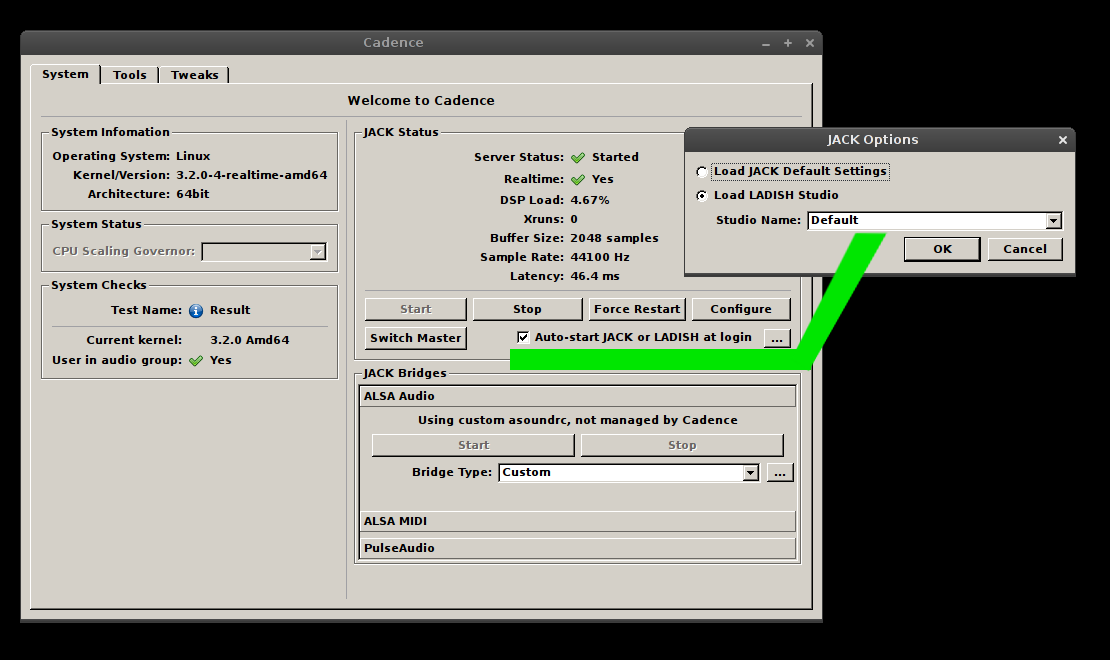Switch to the Tools tab
This screenshot has height=660, width=1110.
(130, 75)
